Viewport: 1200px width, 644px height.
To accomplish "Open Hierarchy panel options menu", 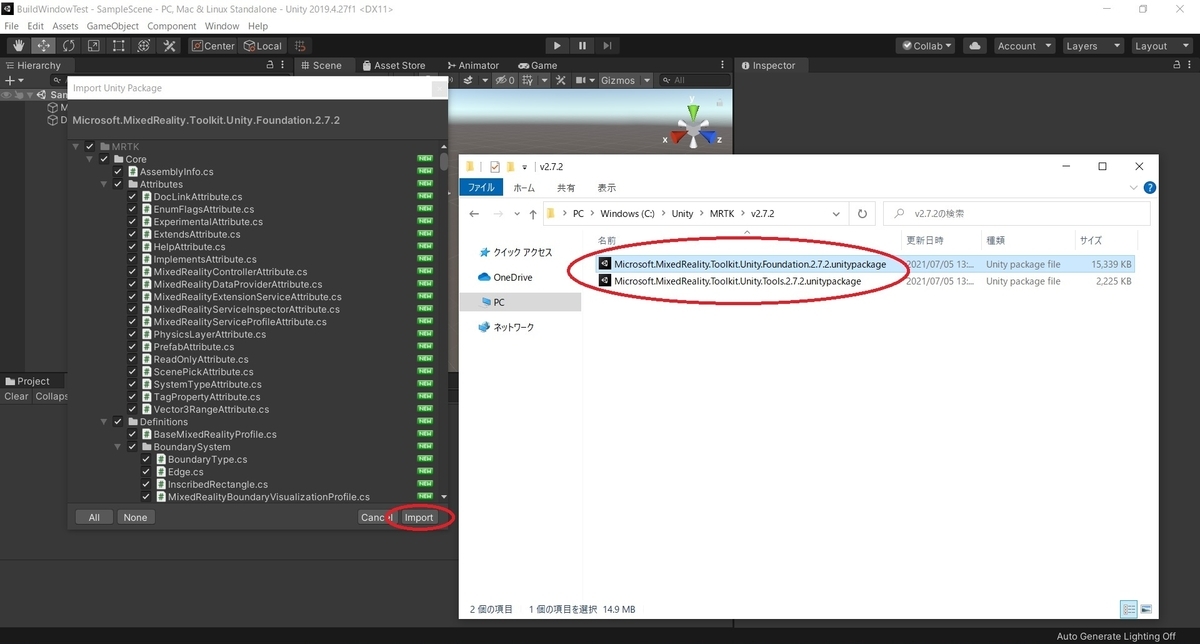I will (x=285, y=65).
